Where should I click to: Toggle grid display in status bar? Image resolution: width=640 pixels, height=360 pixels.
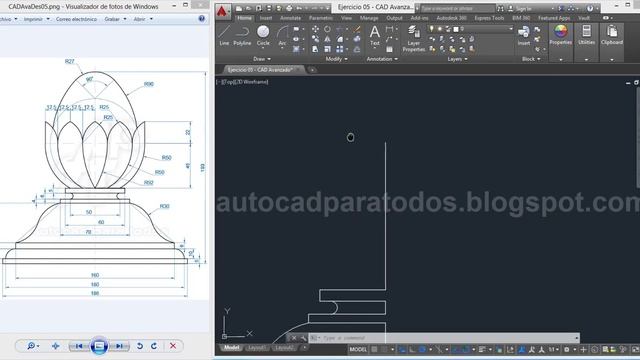[374, 349]
